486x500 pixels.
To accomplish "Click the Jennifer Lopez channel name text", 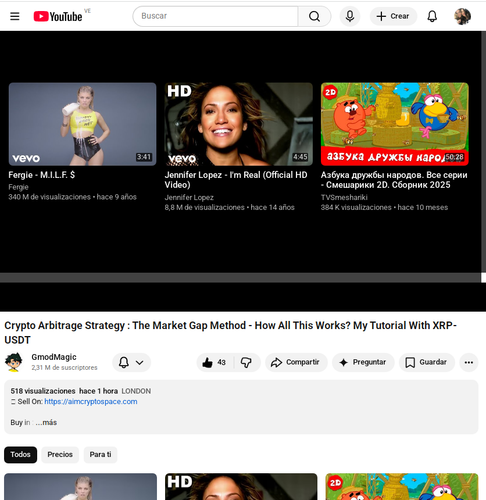I will coord(189,197).
